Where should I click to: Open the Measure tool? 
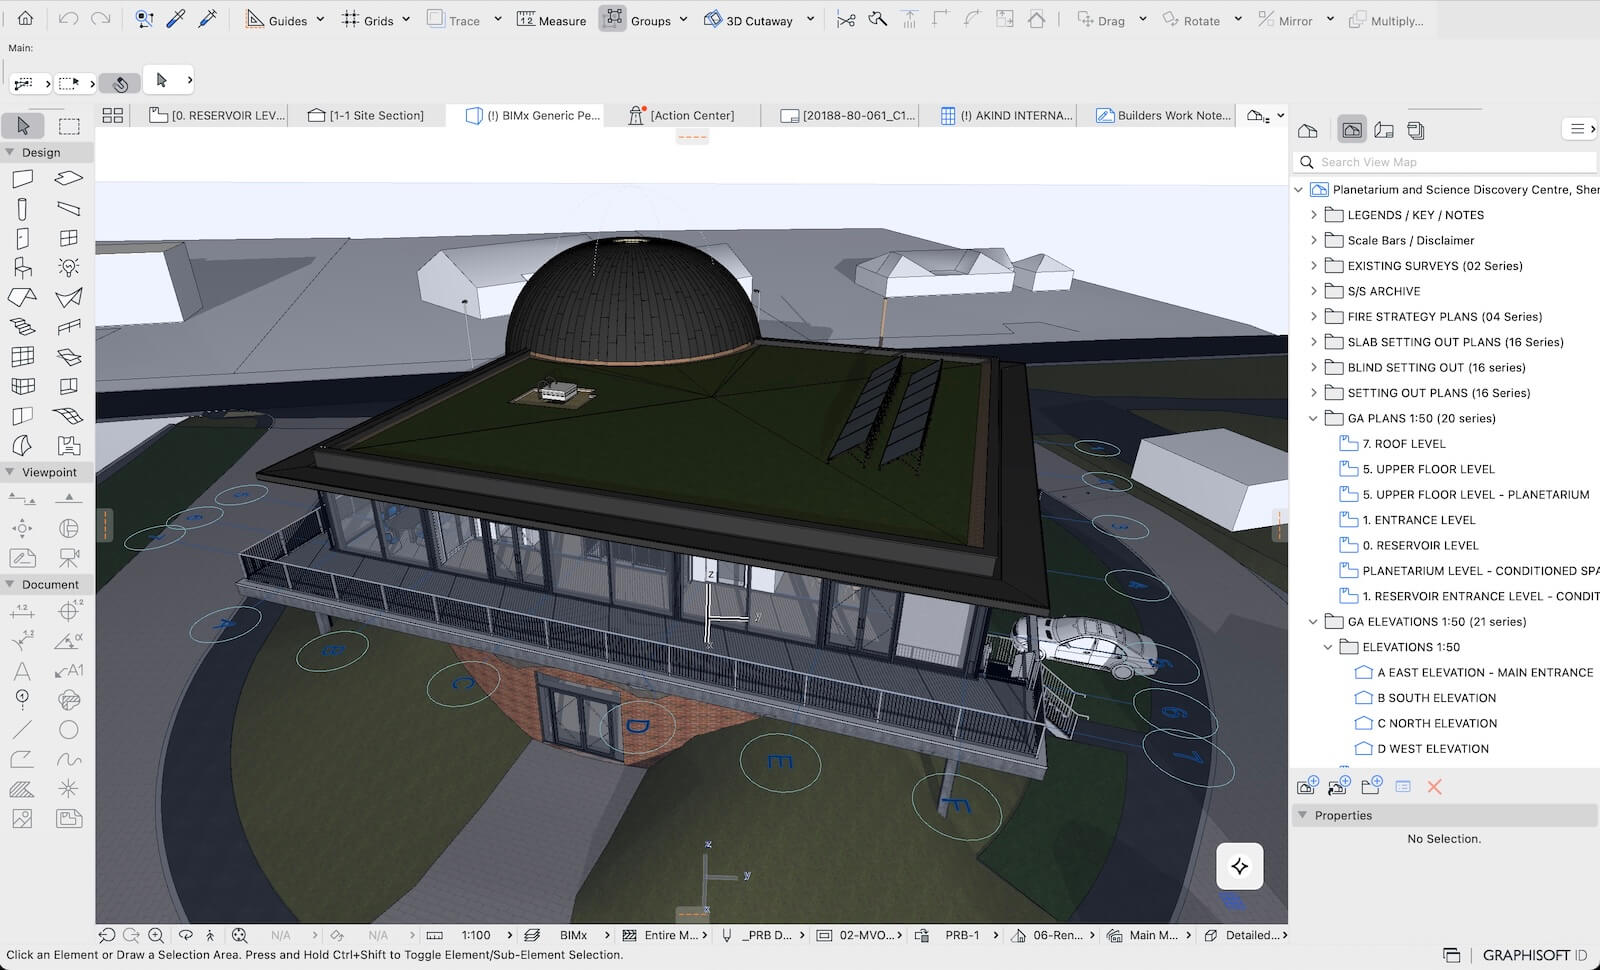[551, 20]
